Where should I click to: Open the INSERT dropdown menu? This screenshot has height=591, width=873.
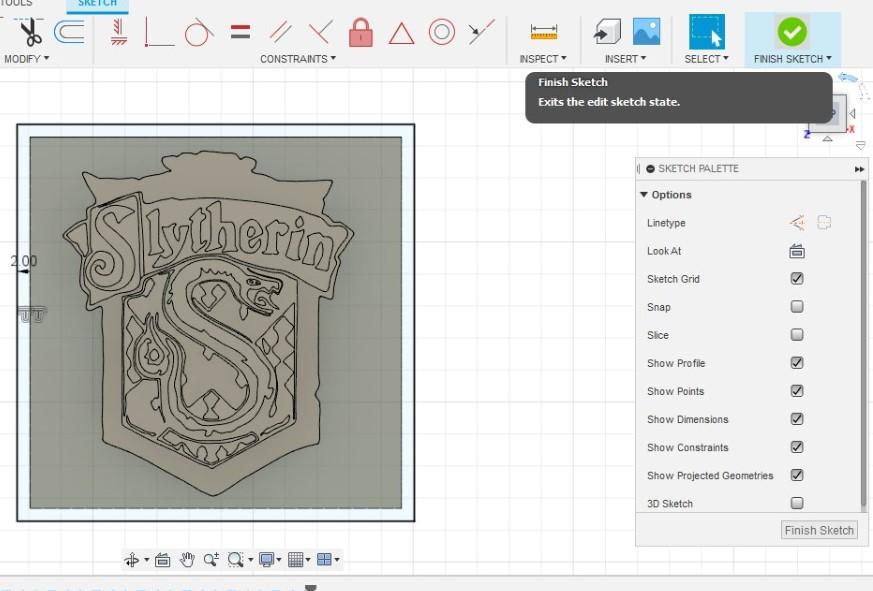click(625, 58)
